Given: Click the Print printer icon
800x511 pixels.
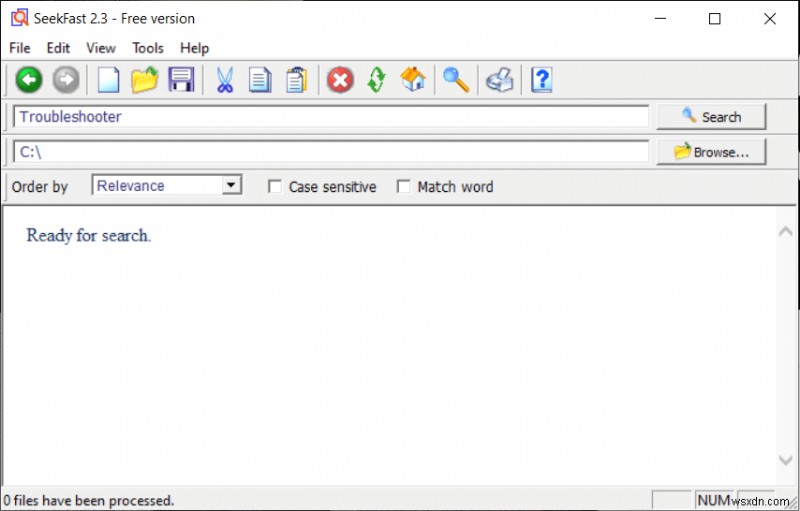Looking at the screenshot, I should [499, 80].
